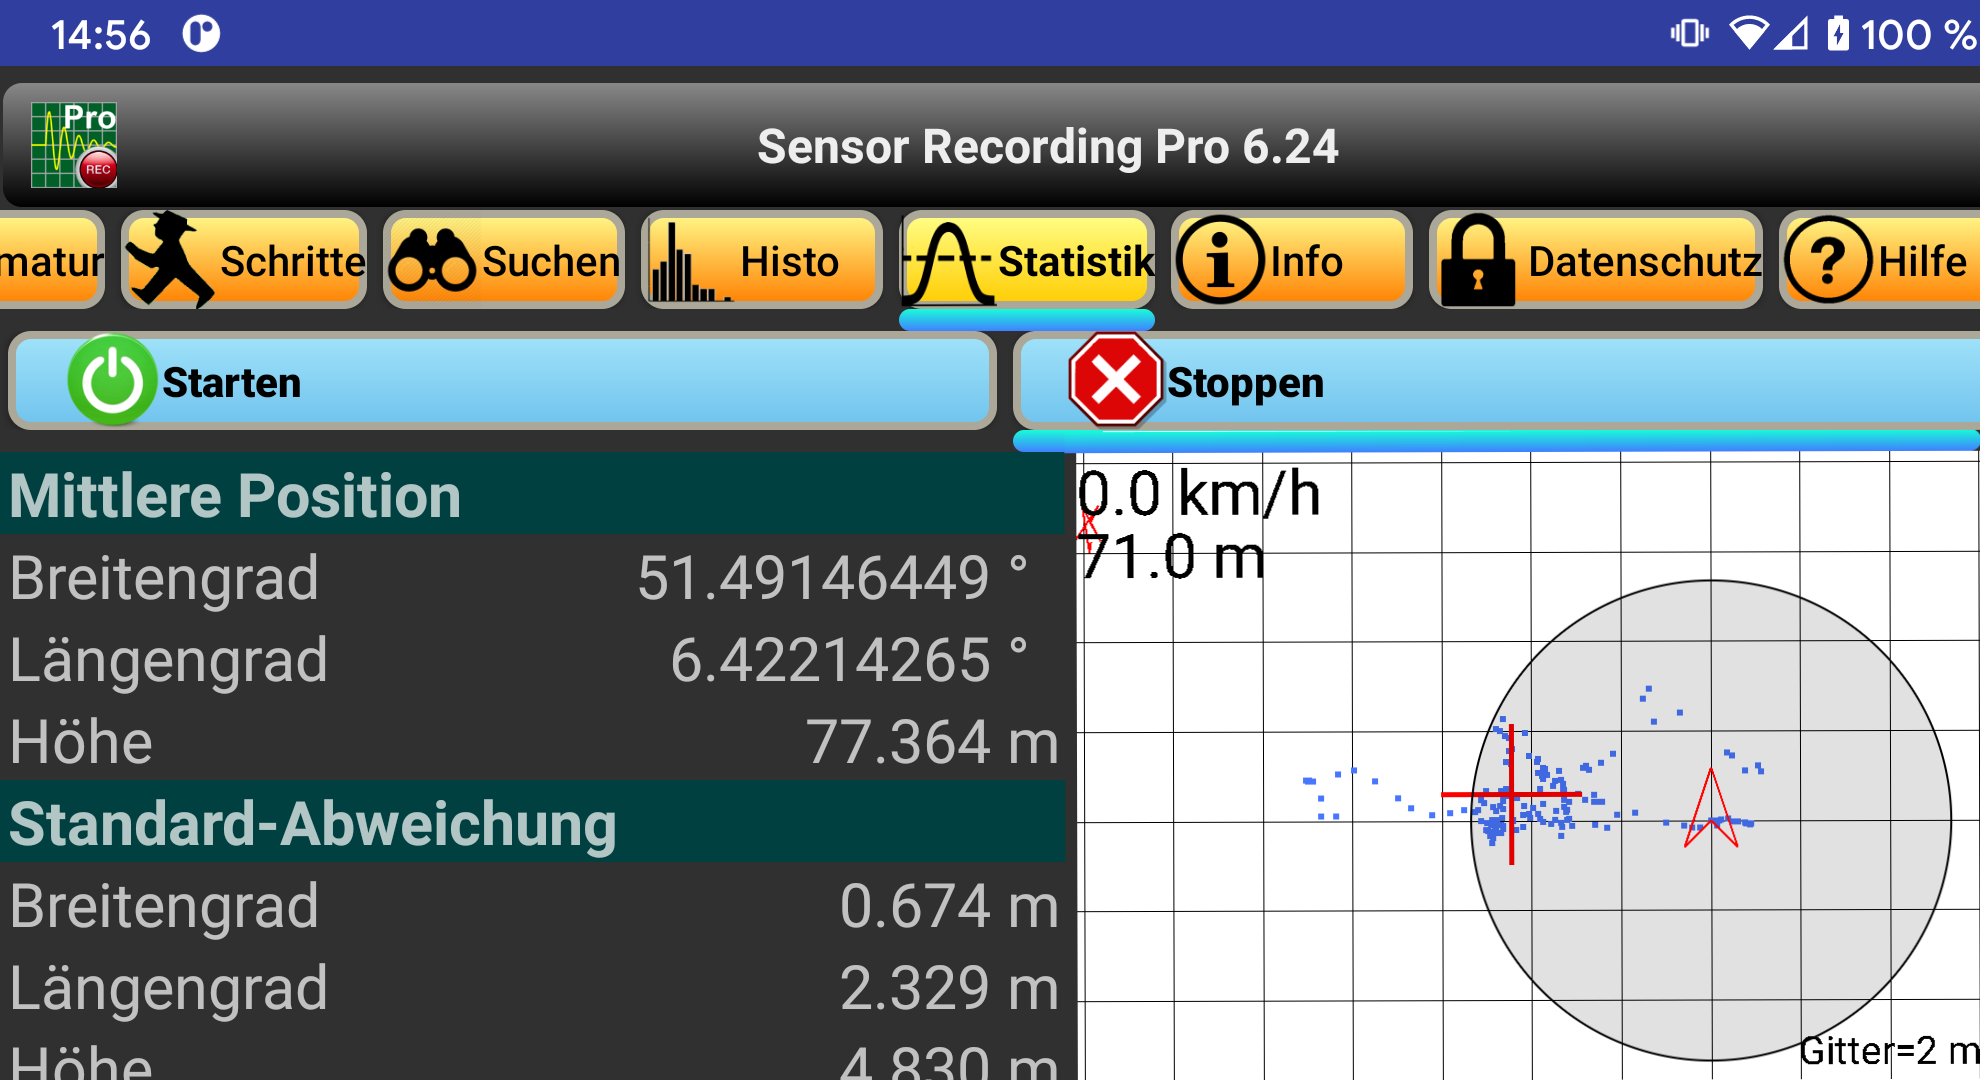Open the Schritte tab
Image resolution: width=1980 pixels, height=1080 pixels.
244,261
